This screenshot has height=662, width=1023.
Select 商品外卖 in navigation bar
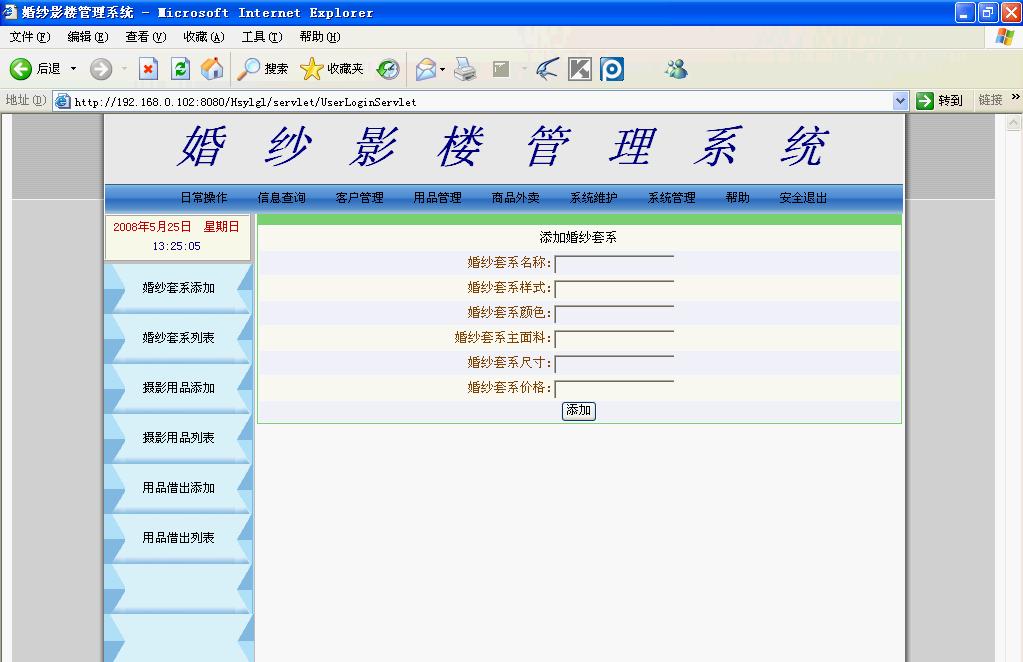tap(515, 198)
